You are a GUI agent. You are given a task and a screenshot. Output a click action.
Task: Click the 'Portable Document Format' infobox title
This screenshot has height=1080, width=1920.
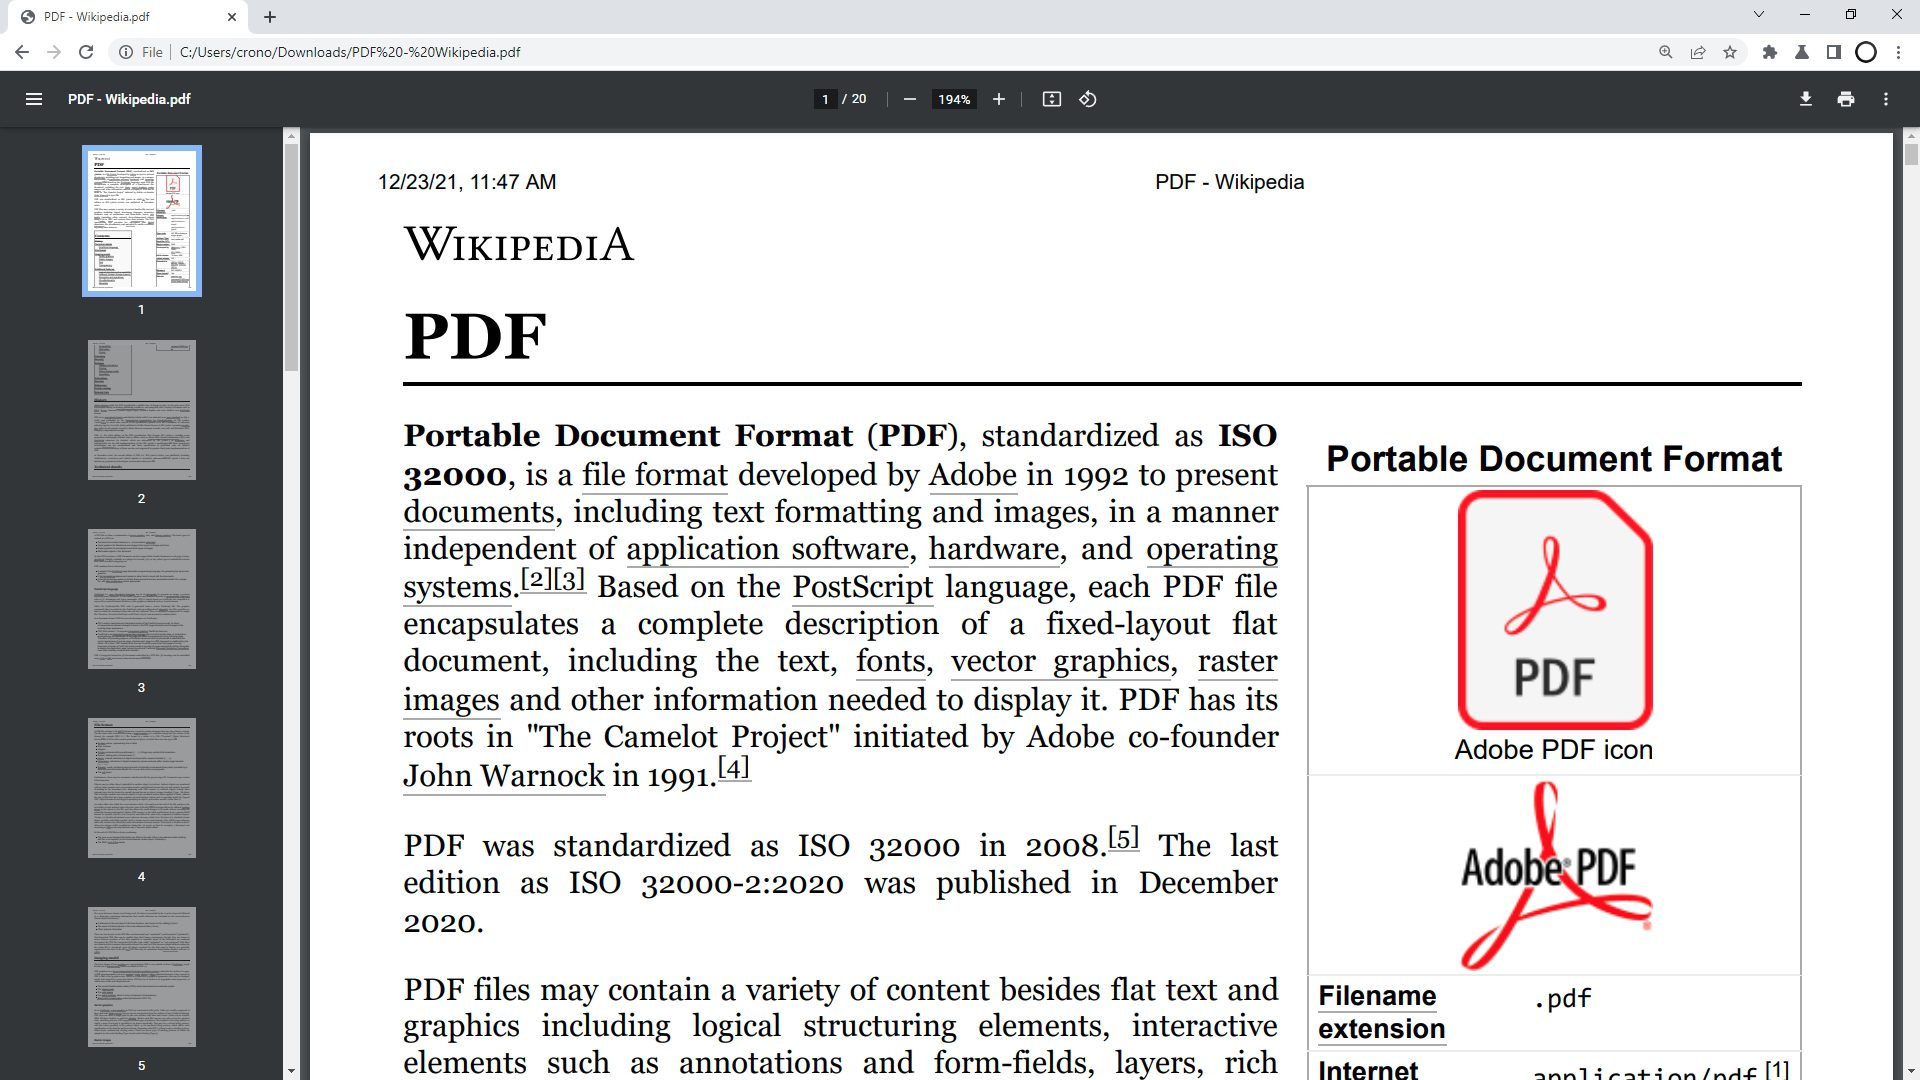(1554, 459)
